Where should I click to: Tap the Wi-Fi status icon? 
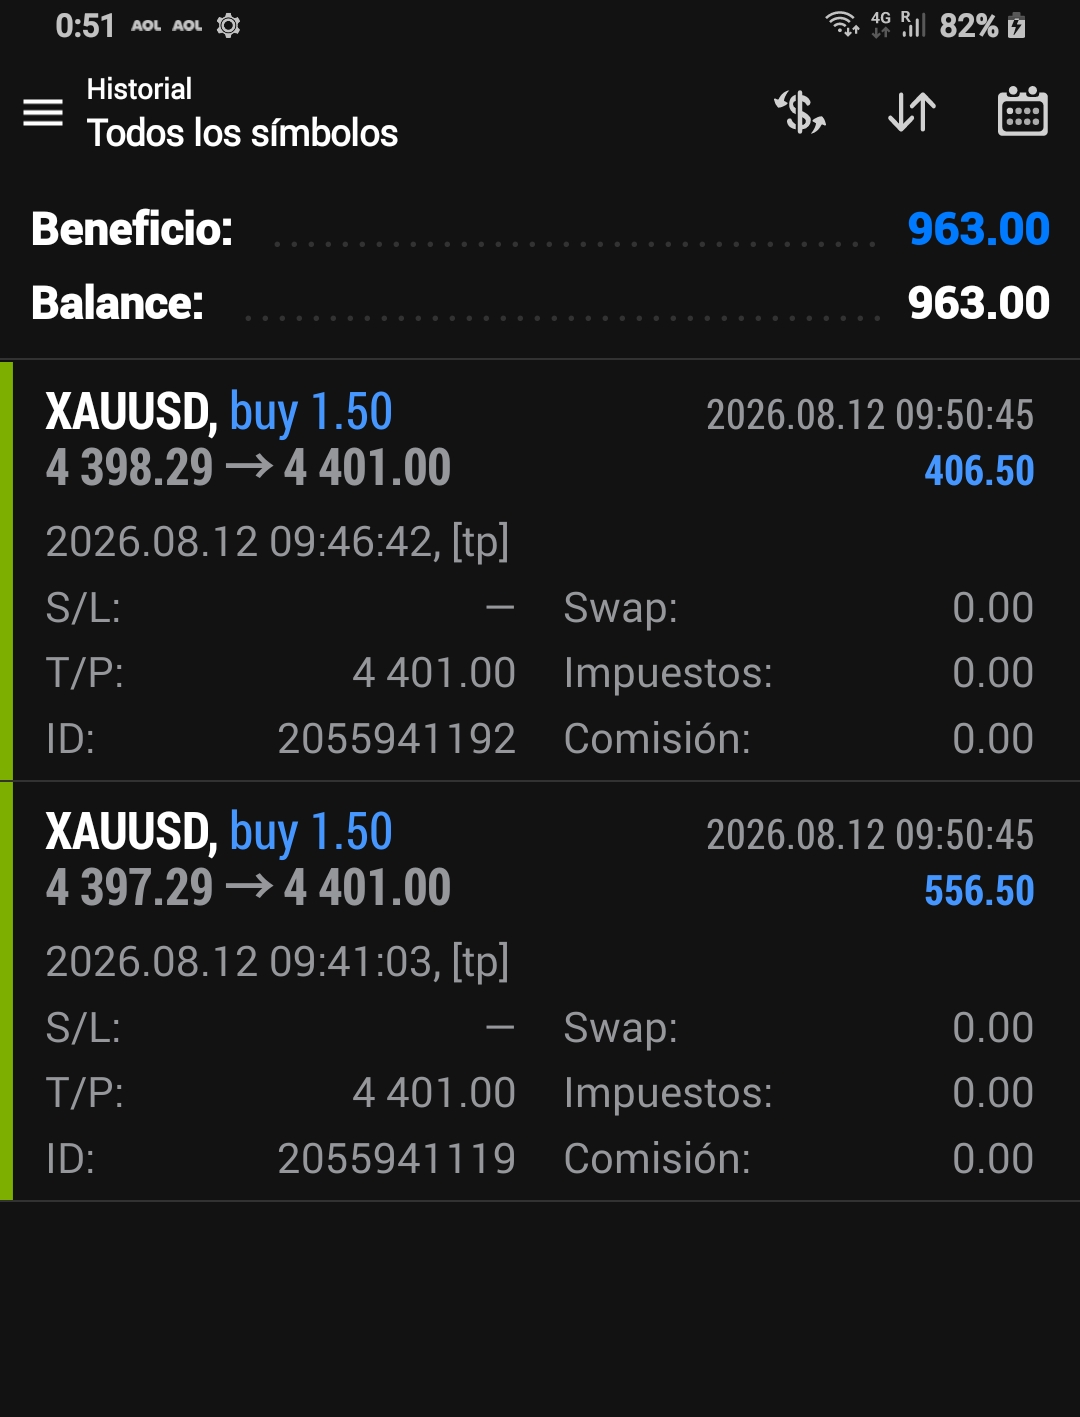coord(843,24)
